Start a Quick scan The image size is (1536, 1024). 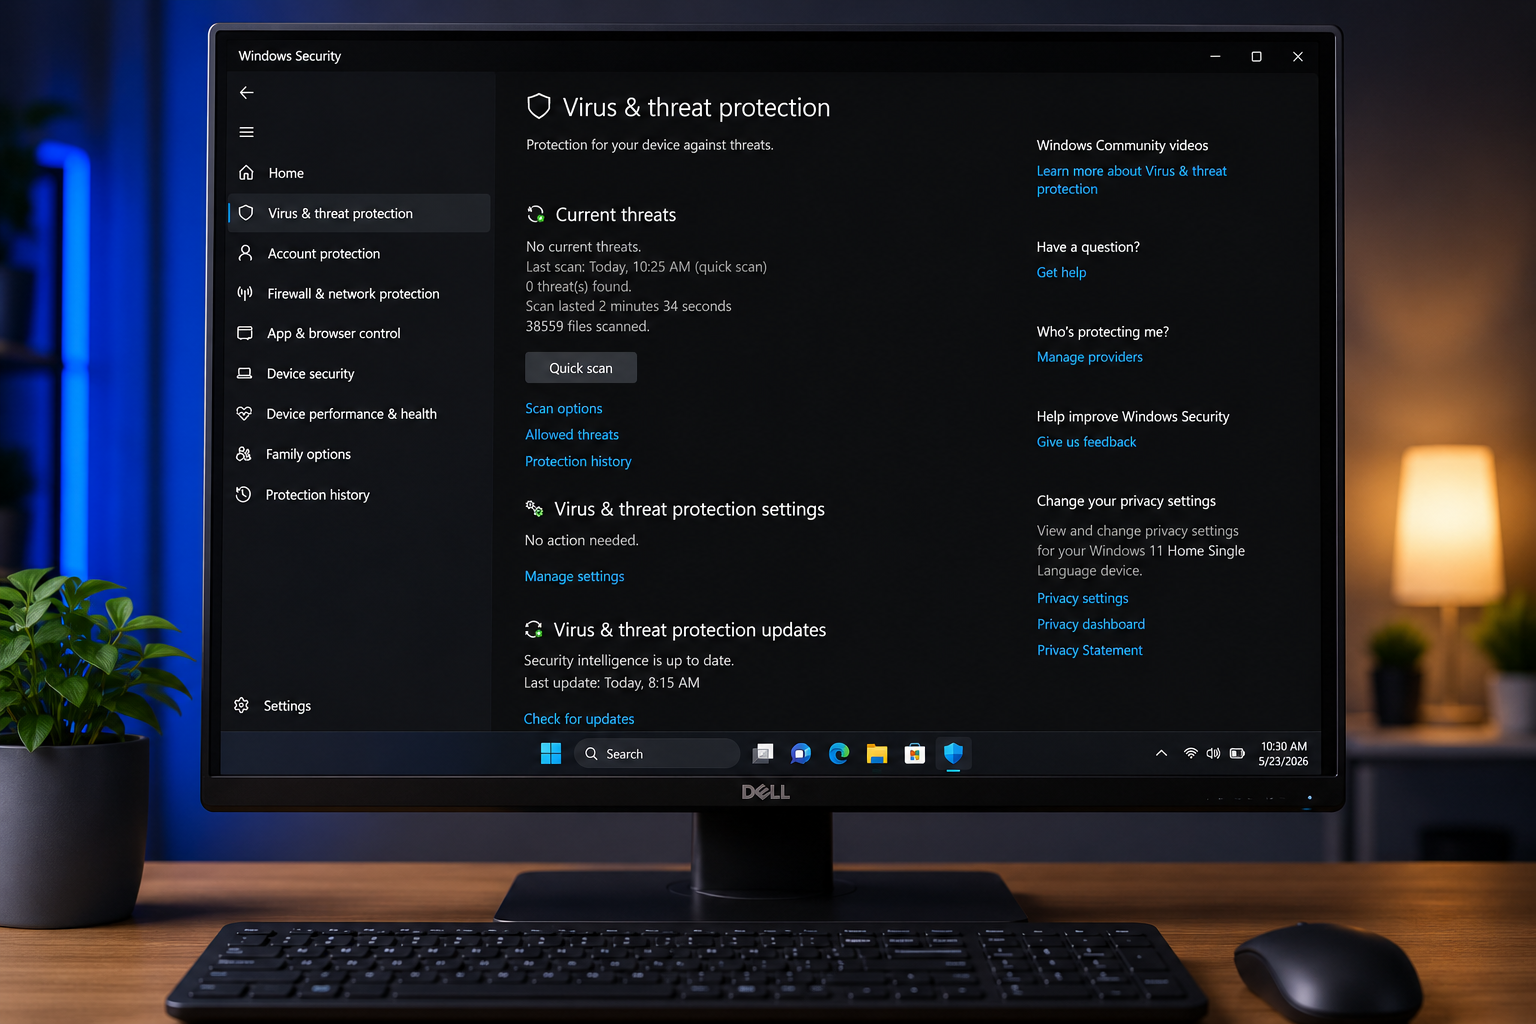tap(581, 367)
